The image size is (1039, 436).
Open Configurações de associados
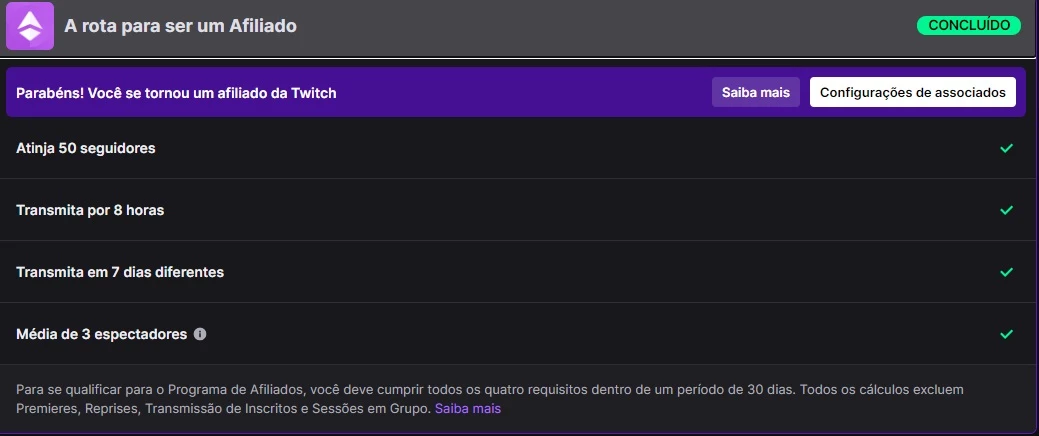pos(912,93)
